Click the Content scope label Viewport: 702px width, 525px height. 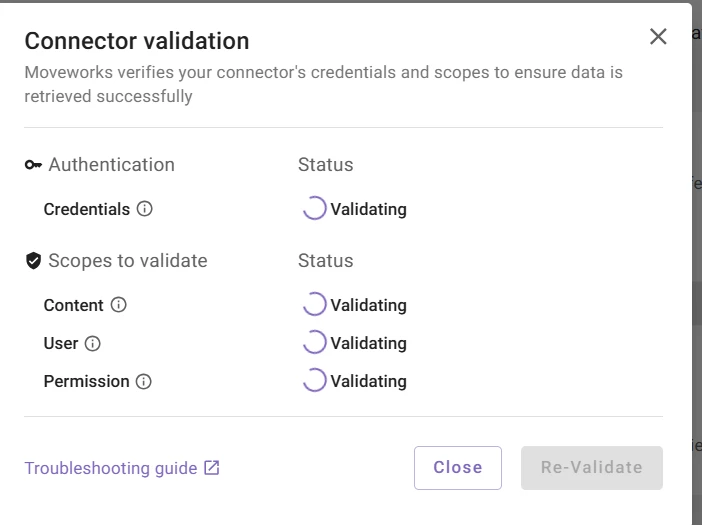(73, 305)
